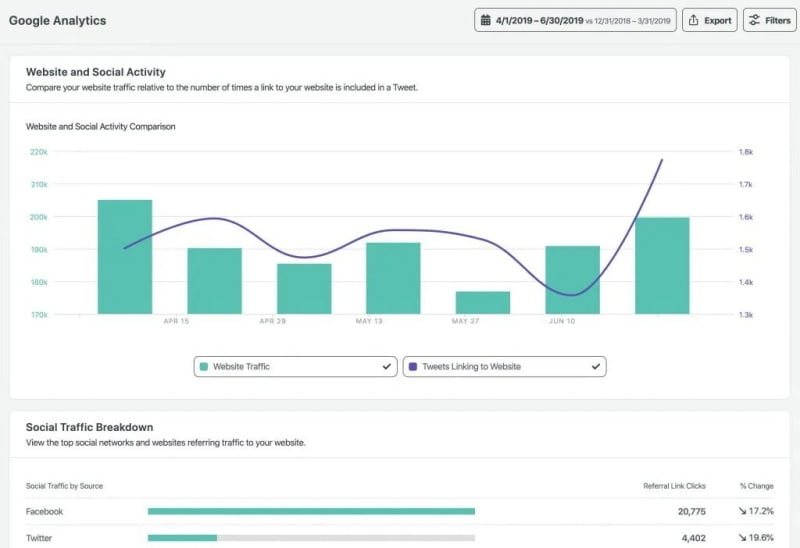
Task: Uncheck the Website Traffic checkmark
Action: tap(386, 367)
